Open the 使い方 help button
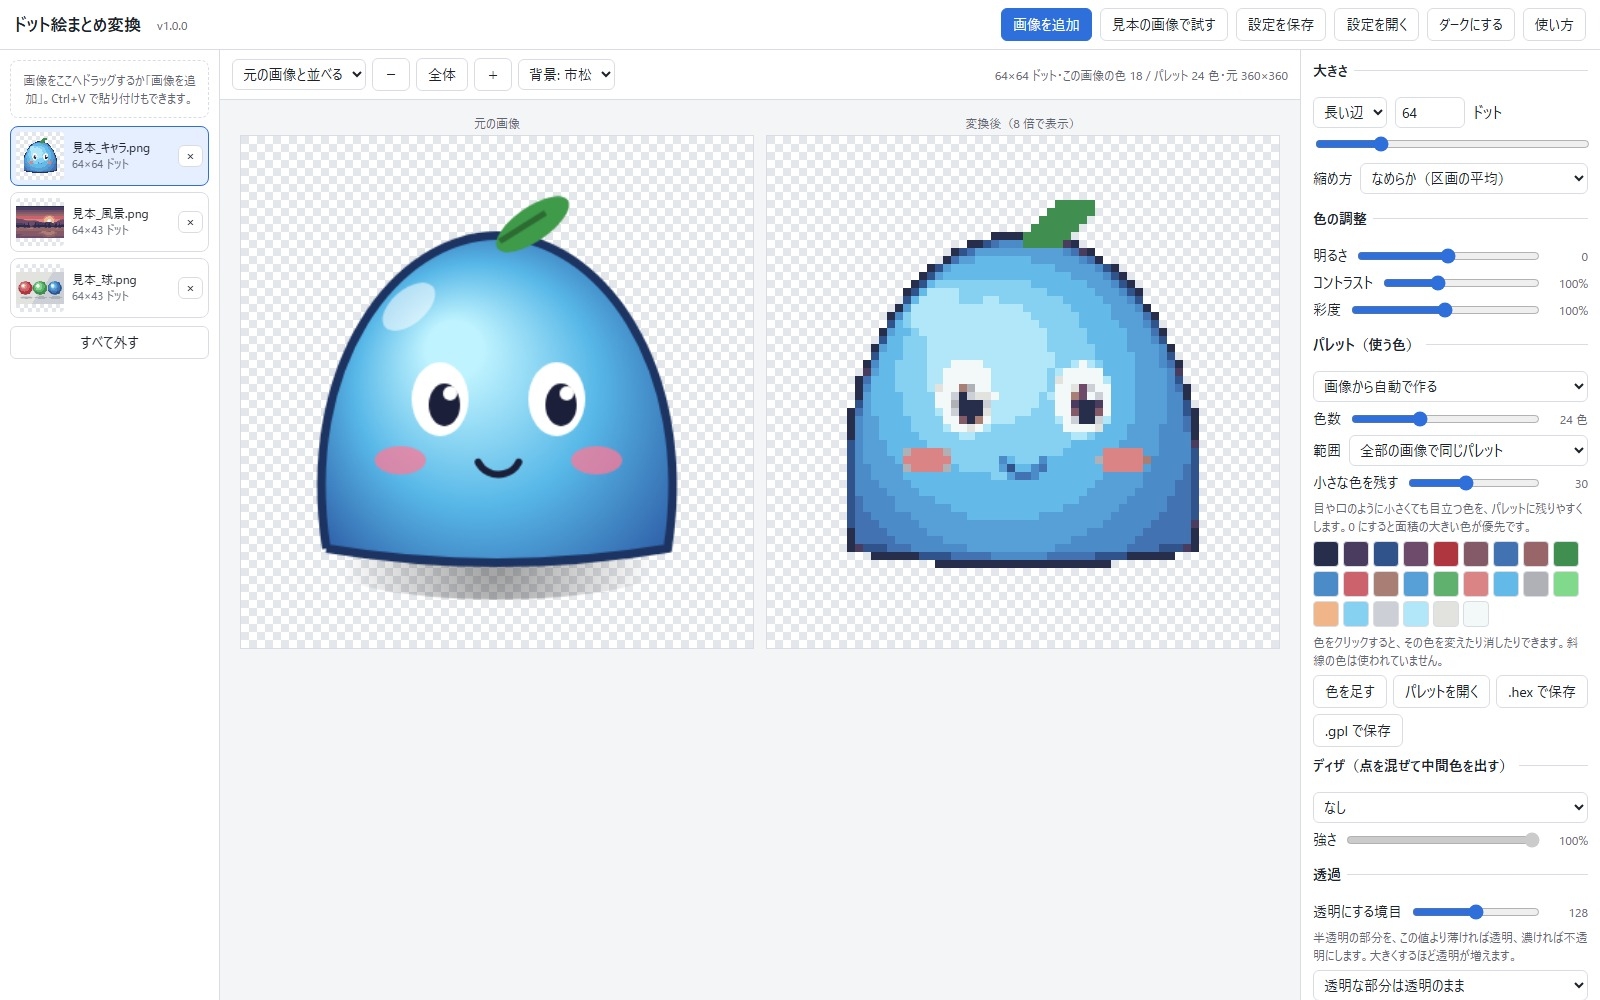The height and width of the screenshot is (1000, 1600). click(x=1554, y=25)
